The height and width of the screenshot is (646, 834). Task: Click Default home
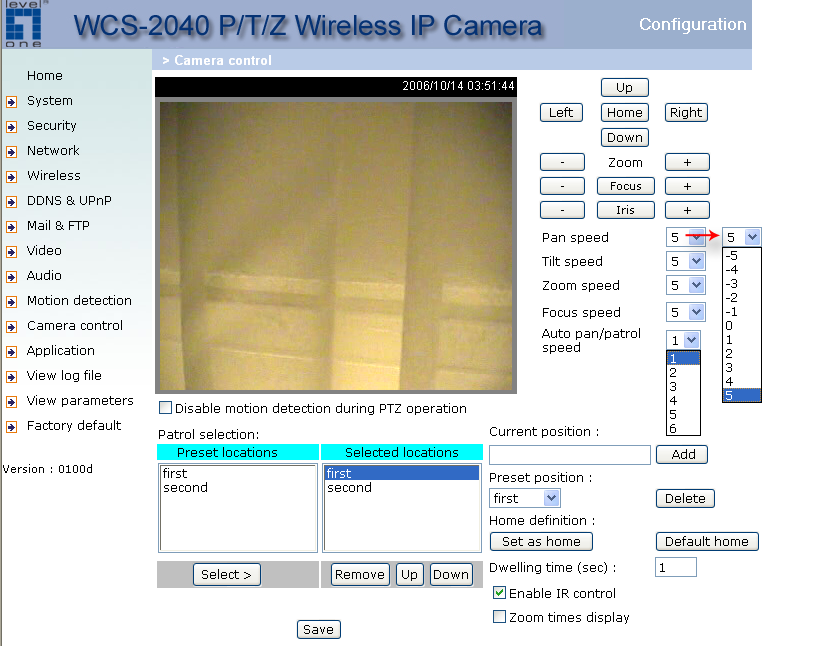point(707,541)
